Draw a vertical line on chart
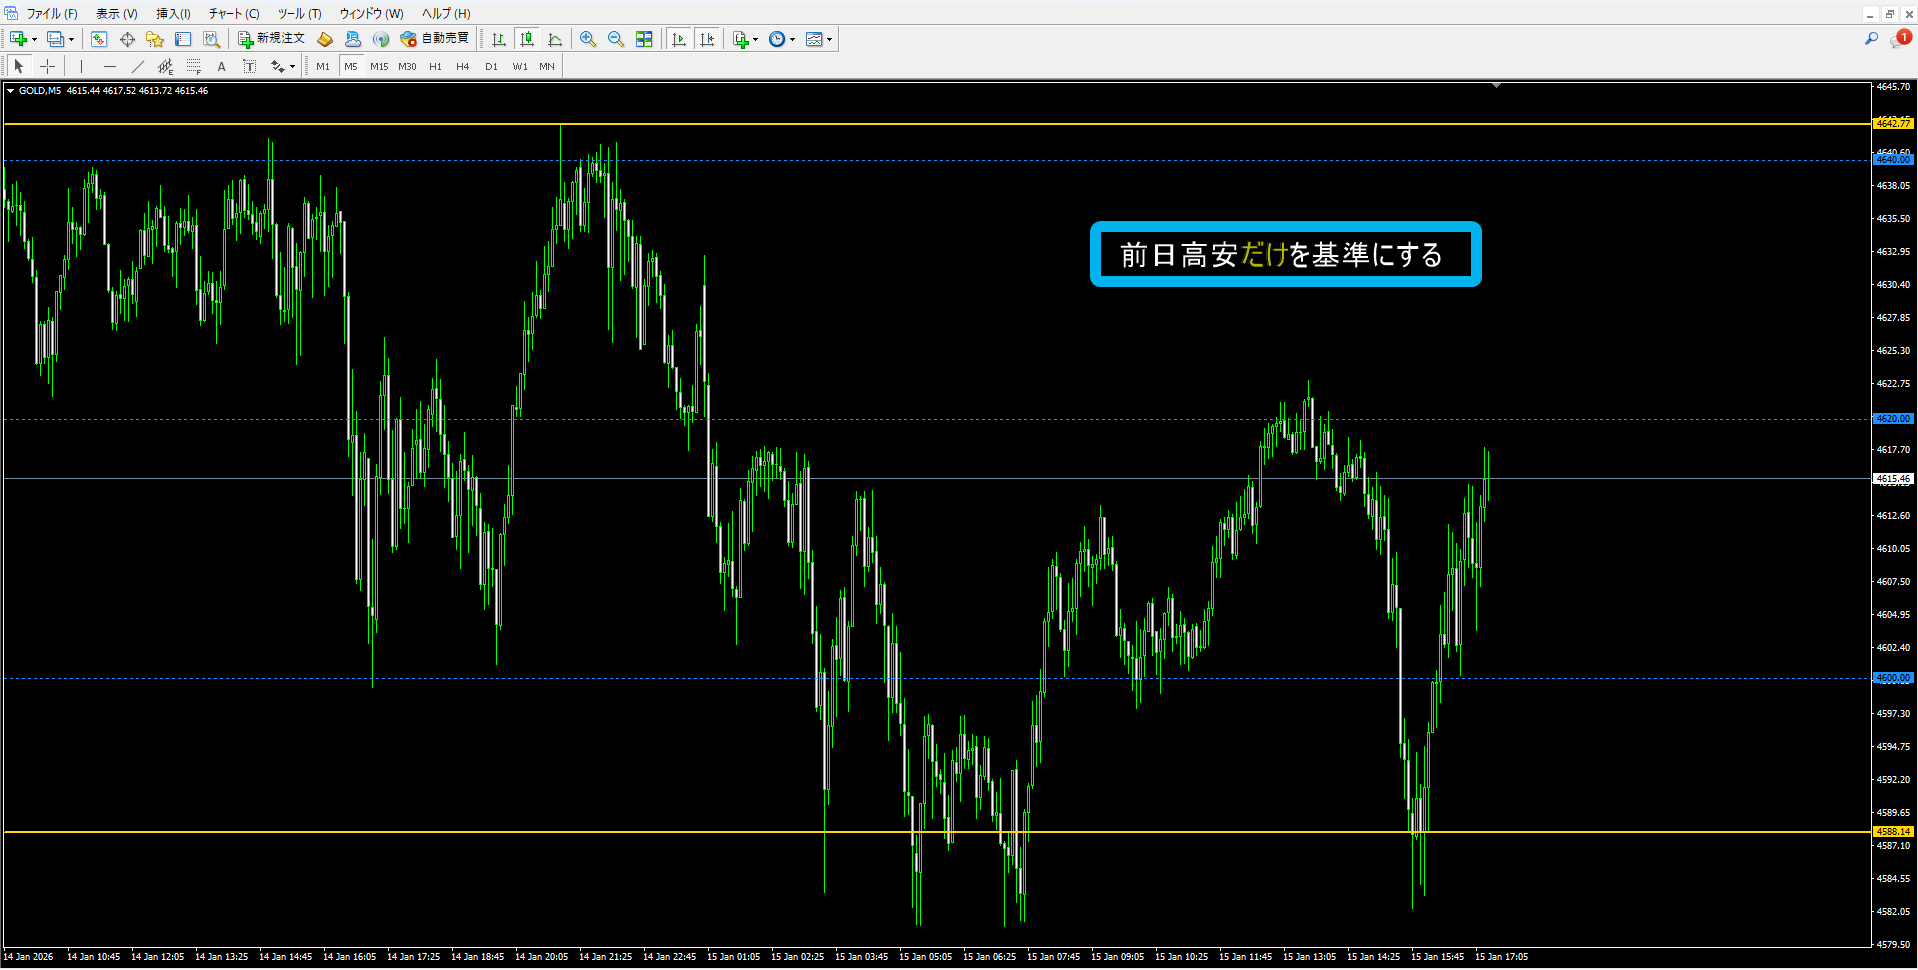Viewport: 1918px width, 970px height. click(x=81, y=66)
